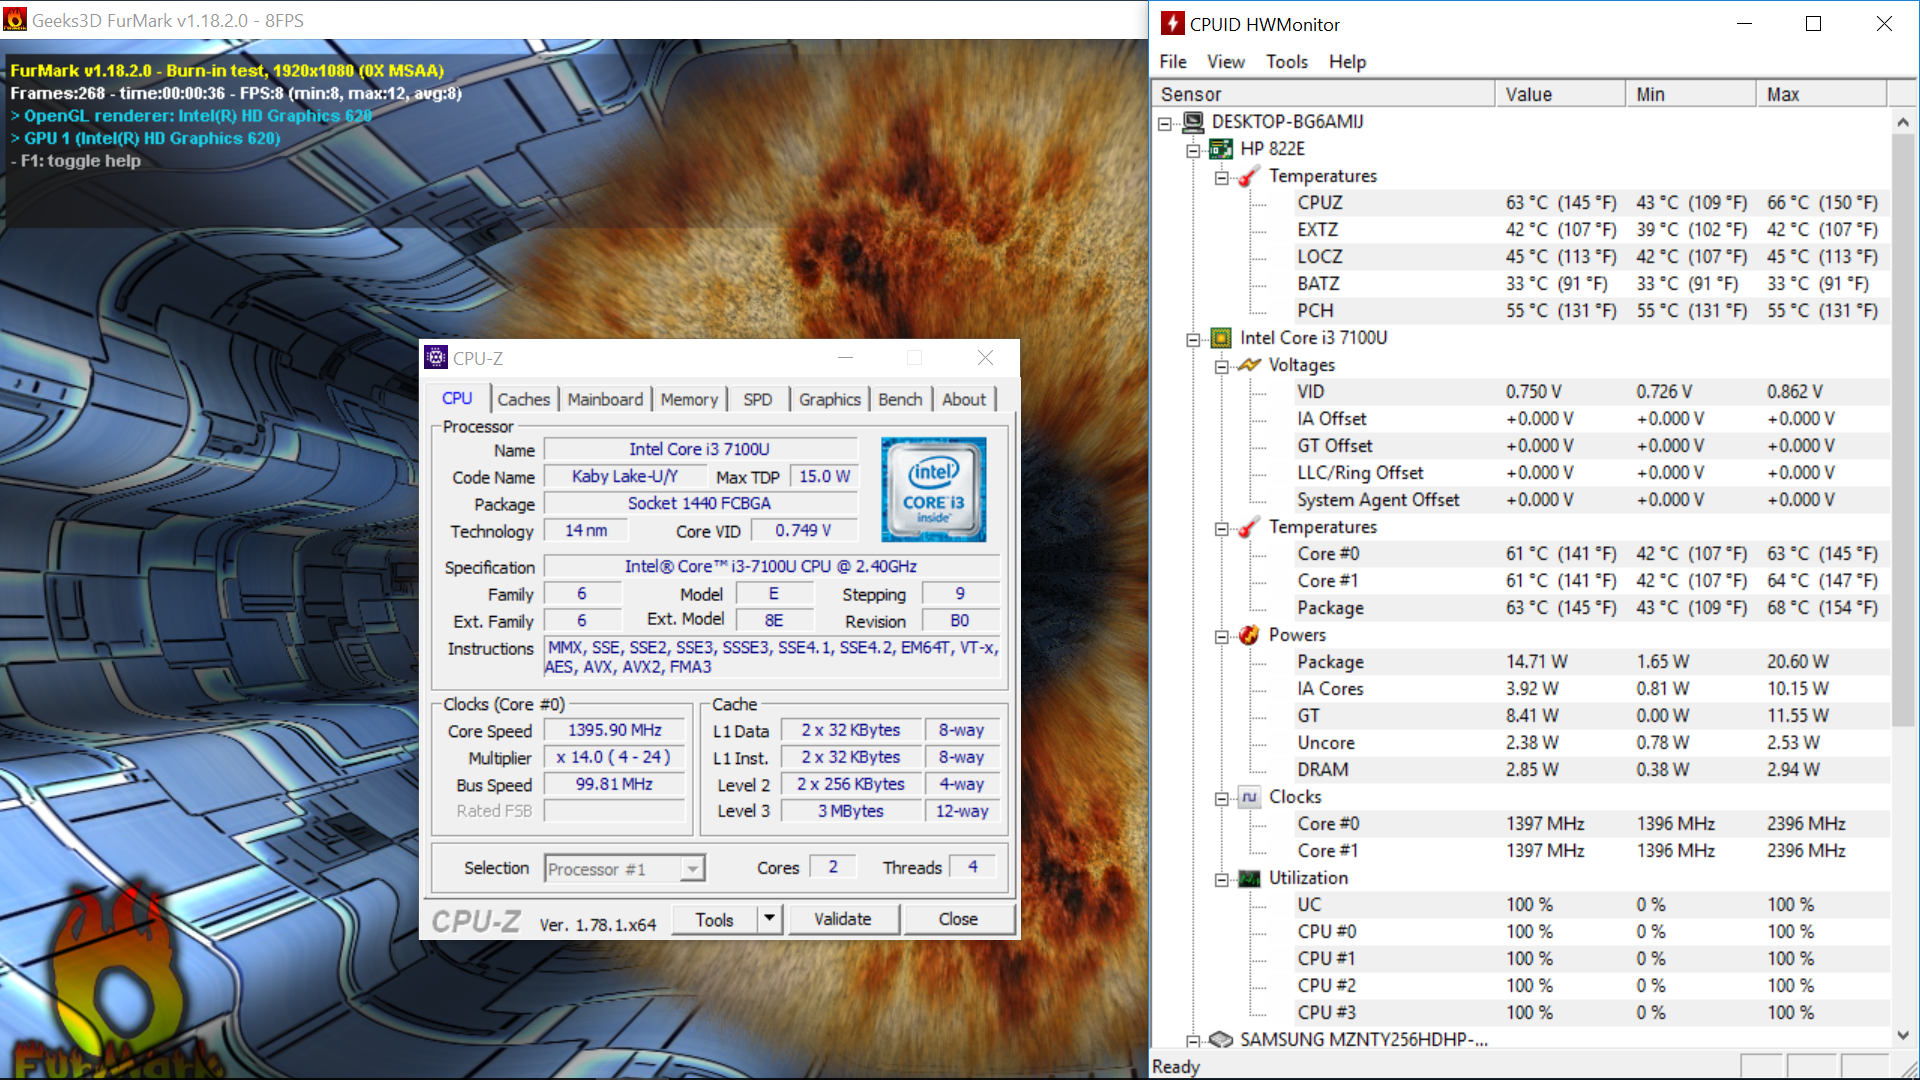The image size is (1920, 1080).
Task: Click the Utilization graph icon
Action: tap(1249, 878)
